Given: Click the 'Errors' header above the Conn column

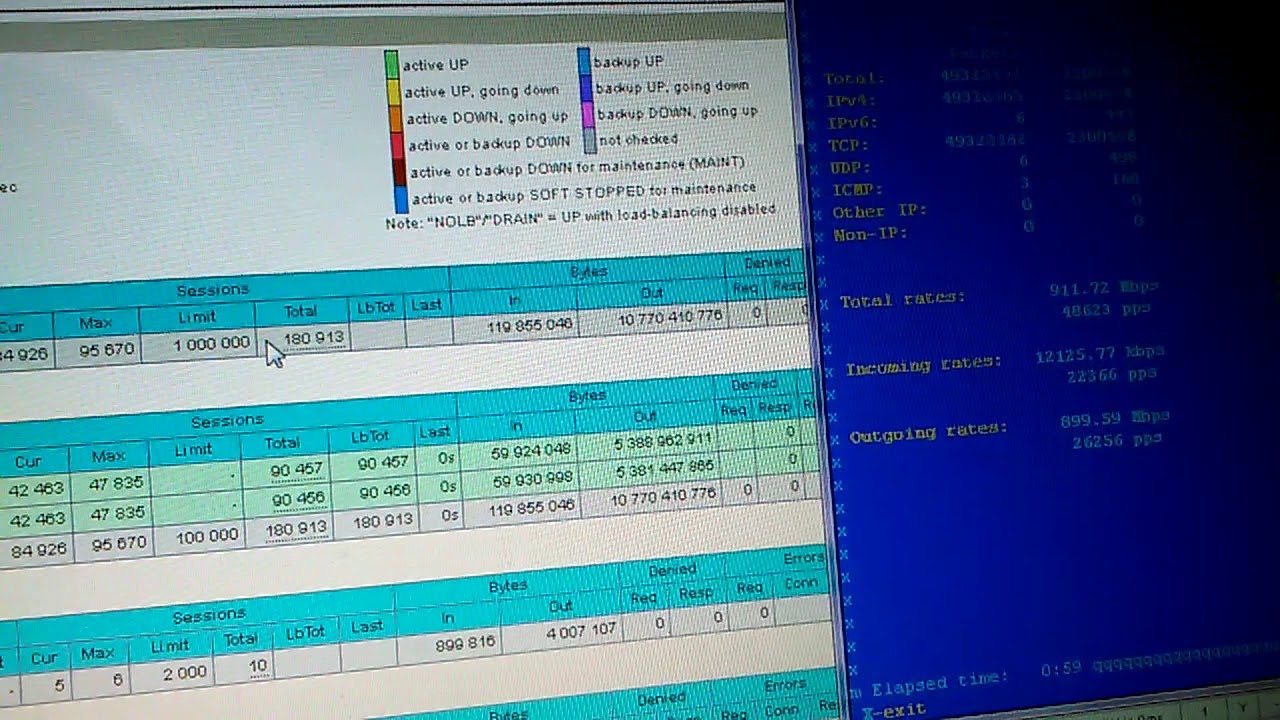Looking at the screenshot, I should point(803,558).
